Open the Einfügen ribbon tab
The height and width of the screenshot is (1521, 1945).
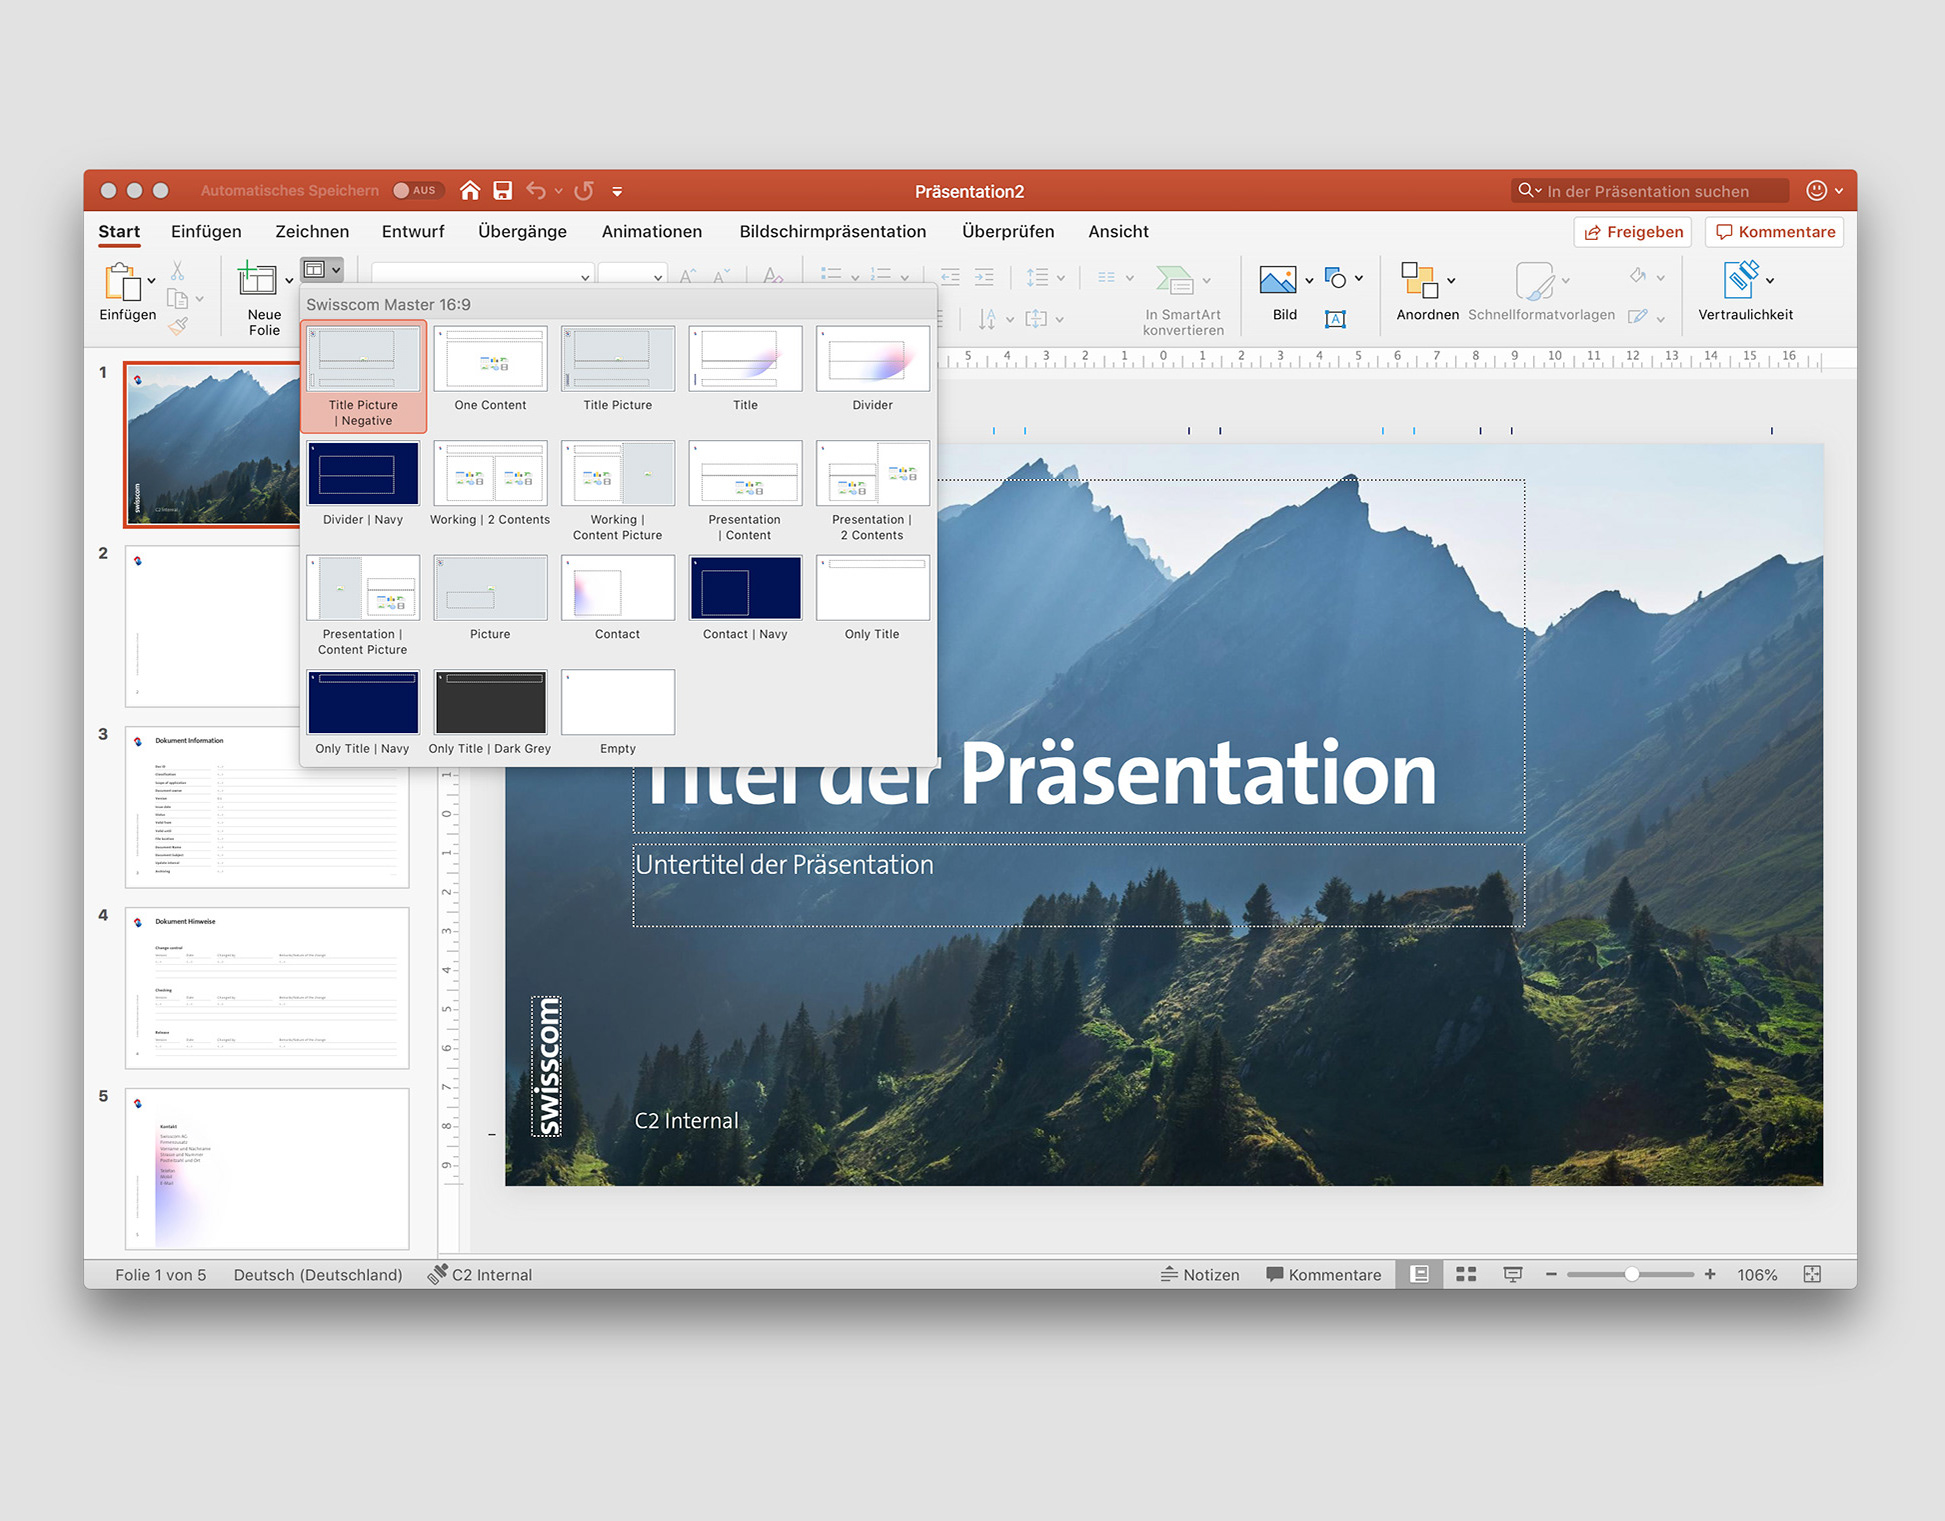206,231
